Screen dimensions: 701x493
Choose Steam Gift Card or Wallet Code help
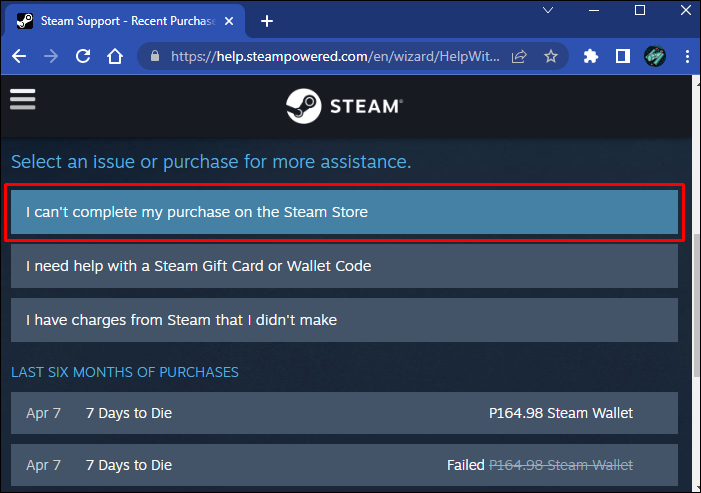(x=345, y=266)
